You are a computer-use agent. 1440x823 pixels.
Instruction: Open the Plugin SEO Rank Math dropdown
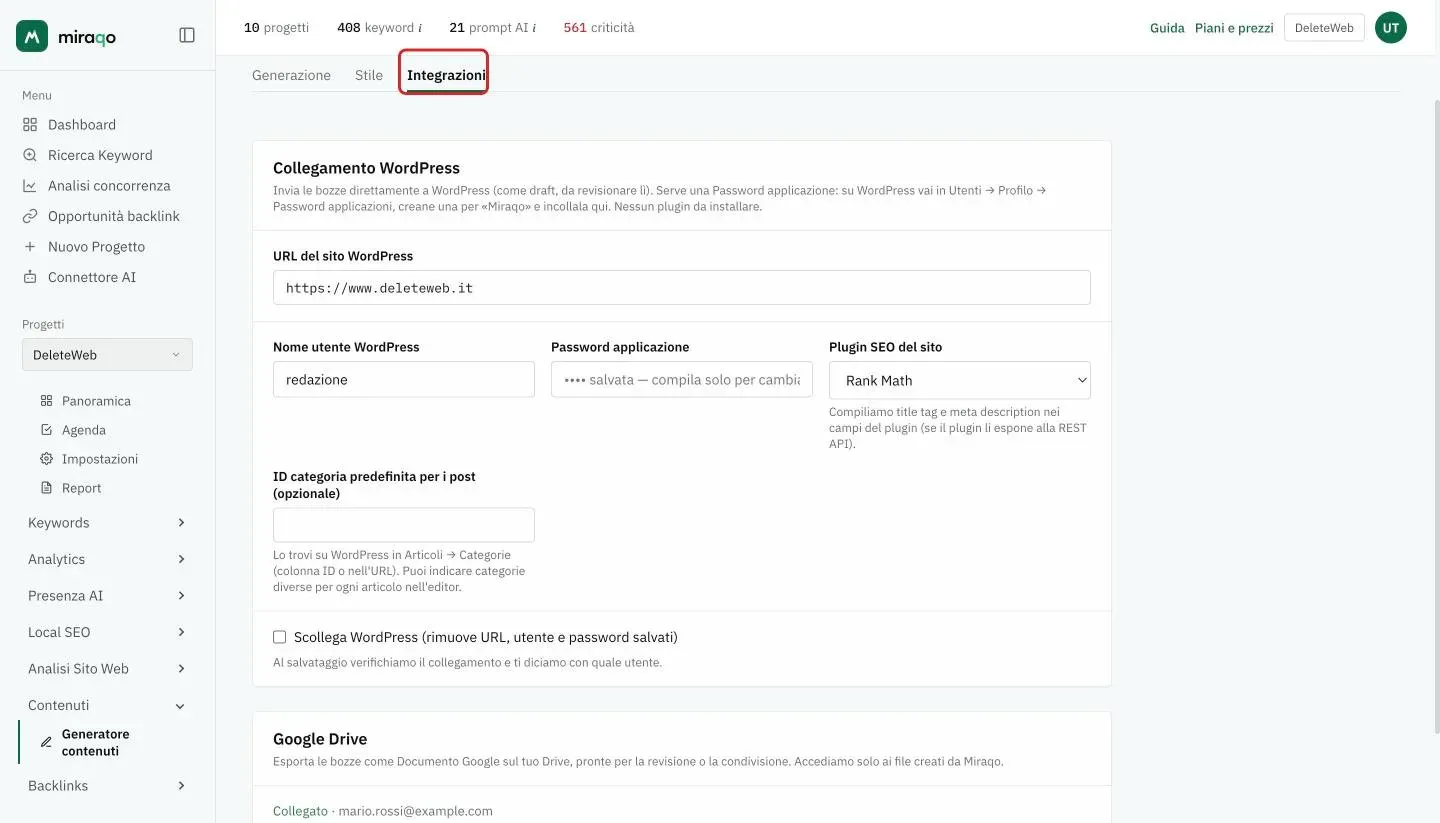coord(960,380)
